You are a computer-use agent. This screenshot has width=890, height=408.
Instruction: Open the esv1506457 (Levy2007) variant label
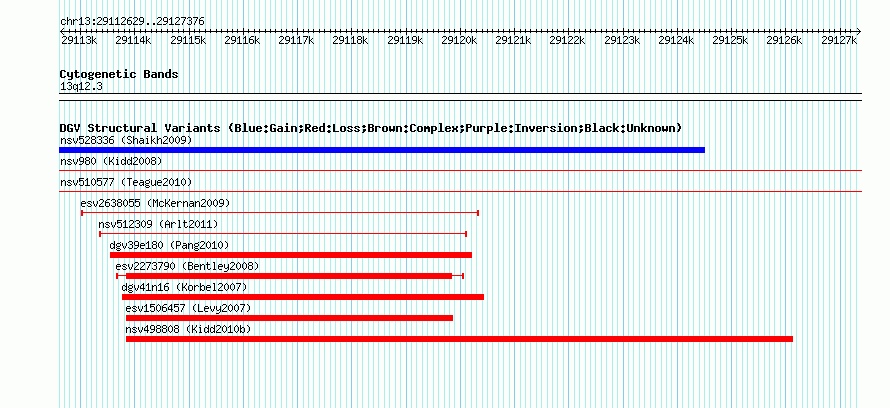(x=188, y=308)
